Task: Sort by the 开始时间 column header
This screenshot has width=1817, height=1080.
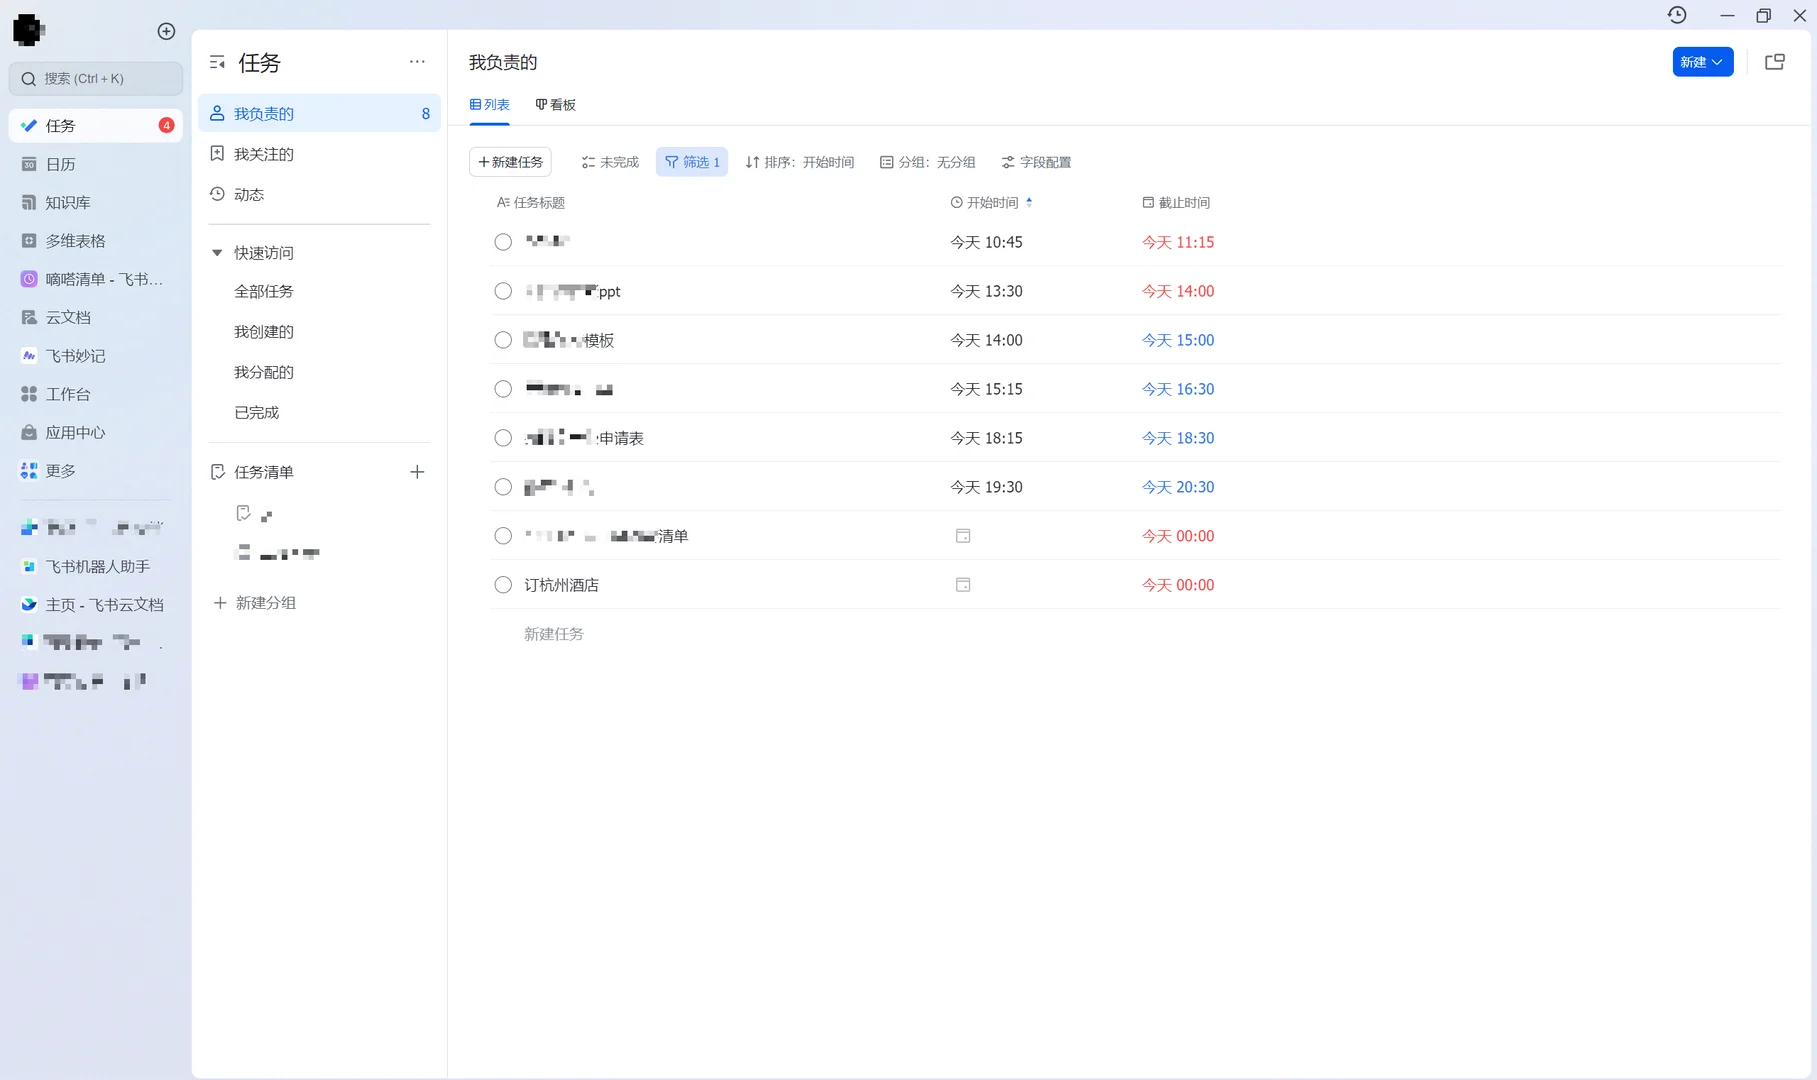Action: click(x=991, y=203)
